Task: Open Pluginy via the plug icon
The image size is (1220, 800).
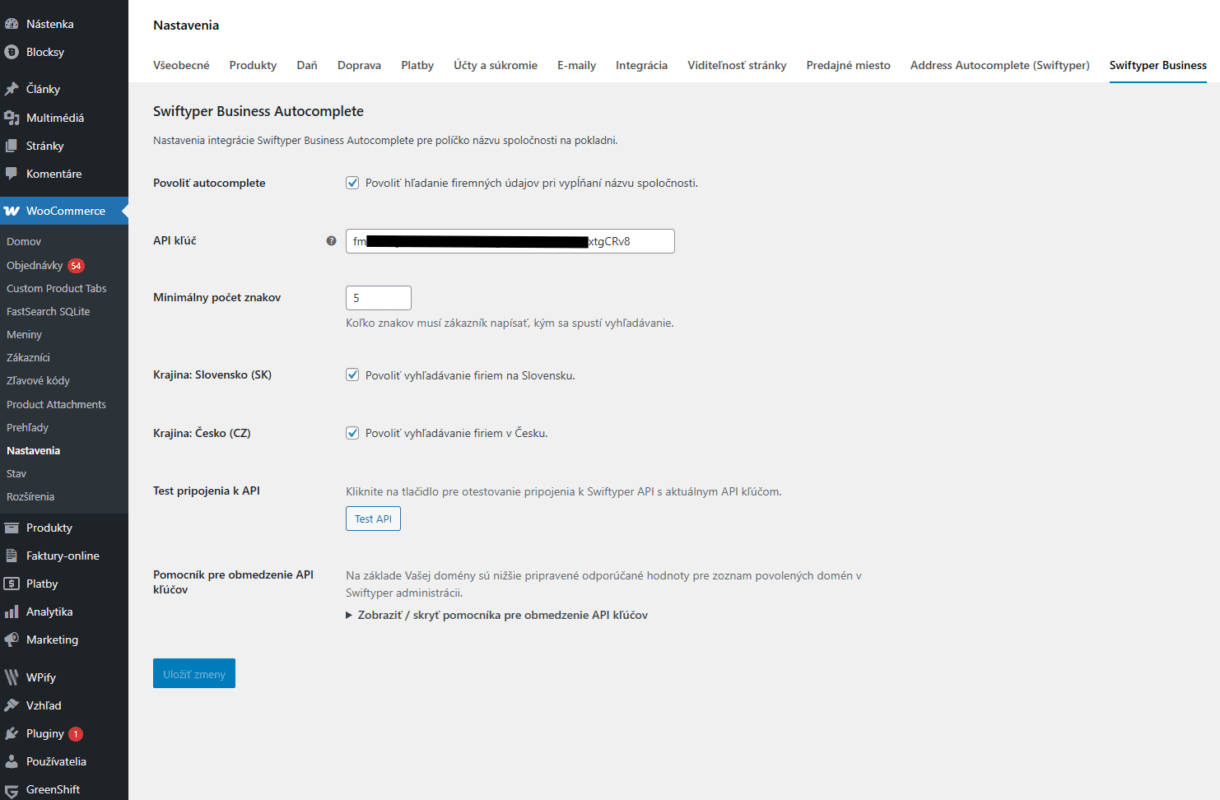Action: [12, 734]
